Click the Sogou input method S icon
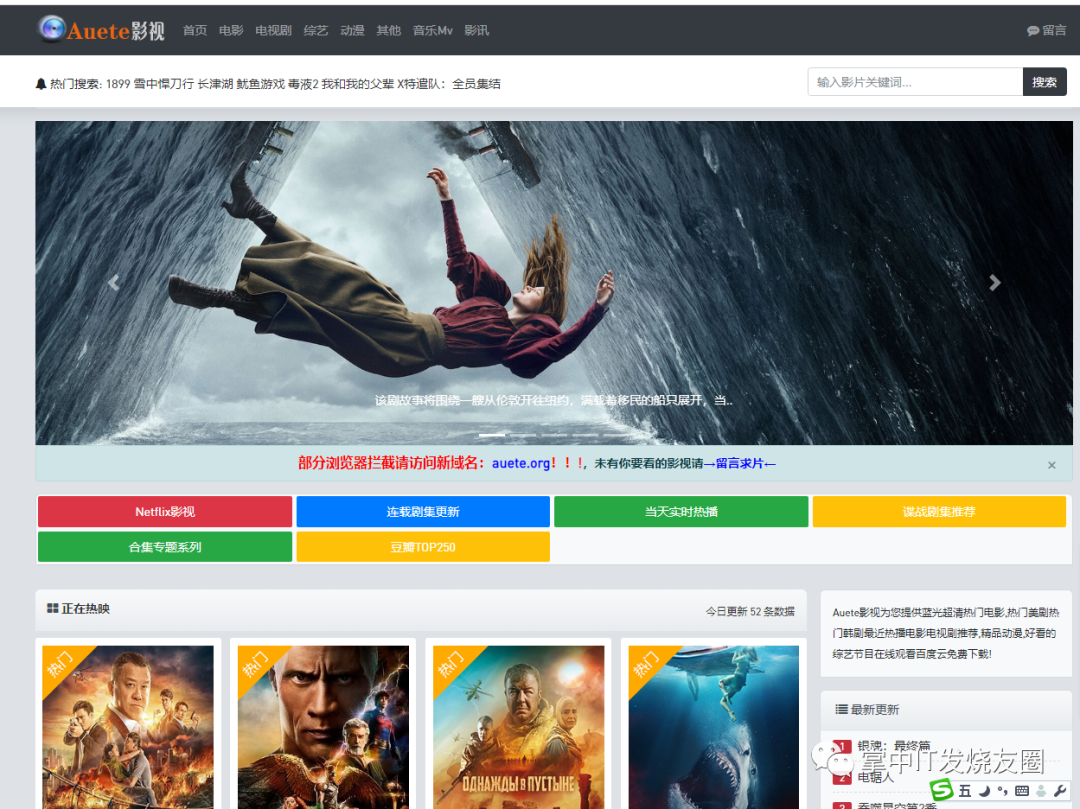1080x809 pixels. [942, 790]
